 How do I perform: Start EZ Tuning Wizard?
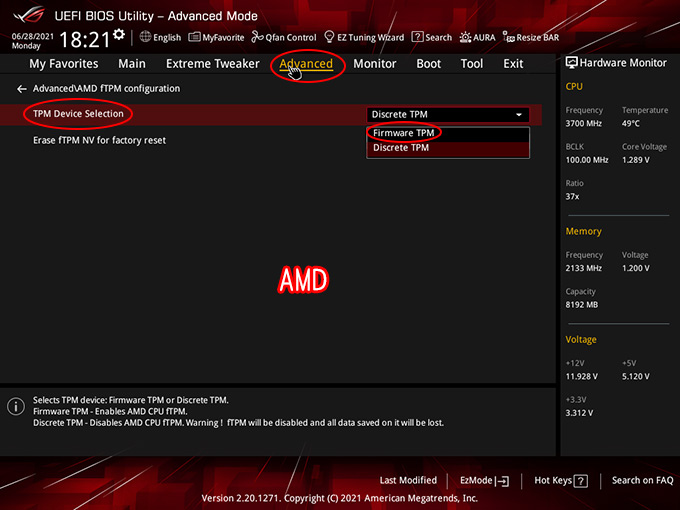[x=364, y=37]
